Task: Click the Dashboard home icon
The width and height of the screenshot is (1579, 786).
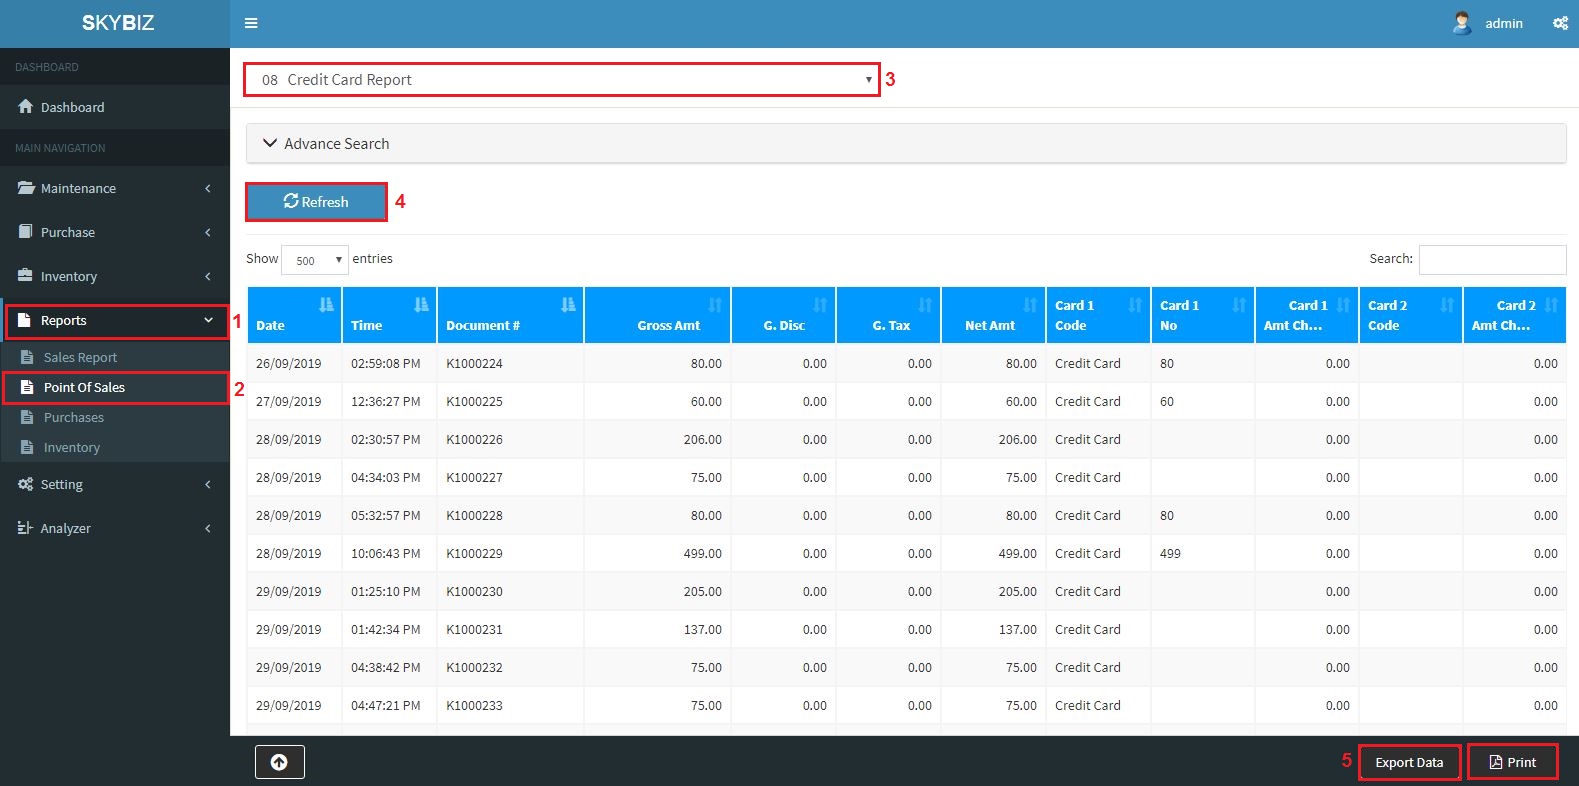Action: pos(26,107)
